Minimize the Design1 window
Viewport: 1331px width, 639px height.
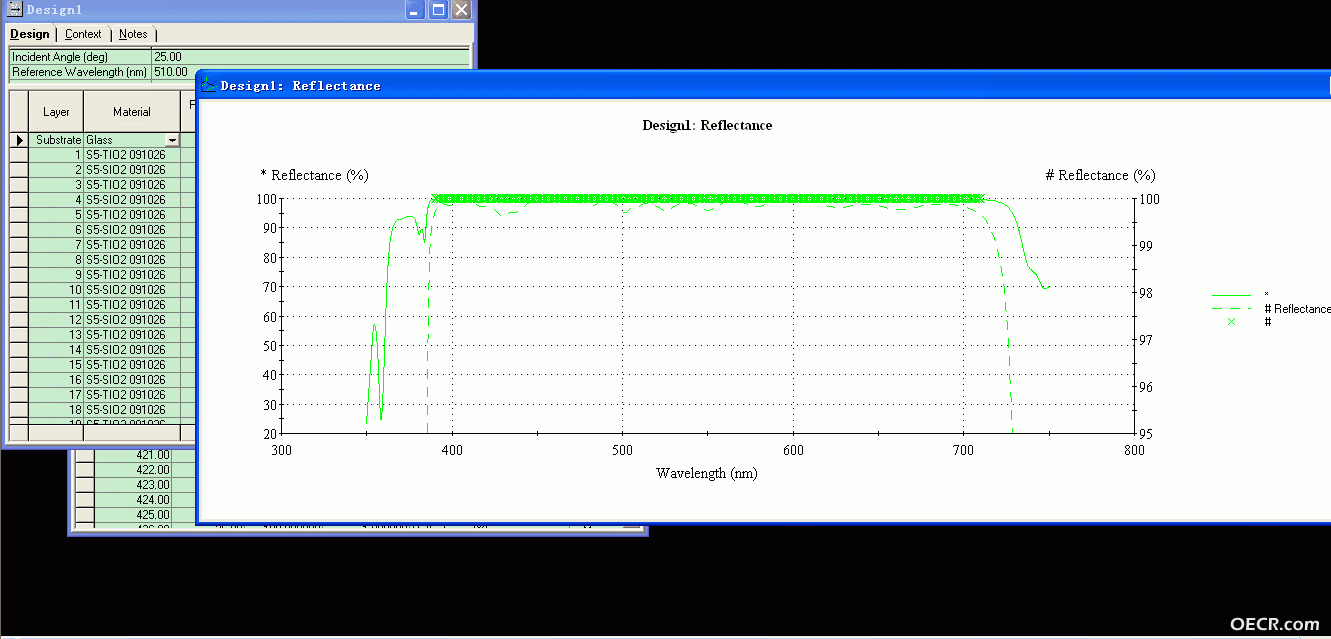[x=415, y=10]
